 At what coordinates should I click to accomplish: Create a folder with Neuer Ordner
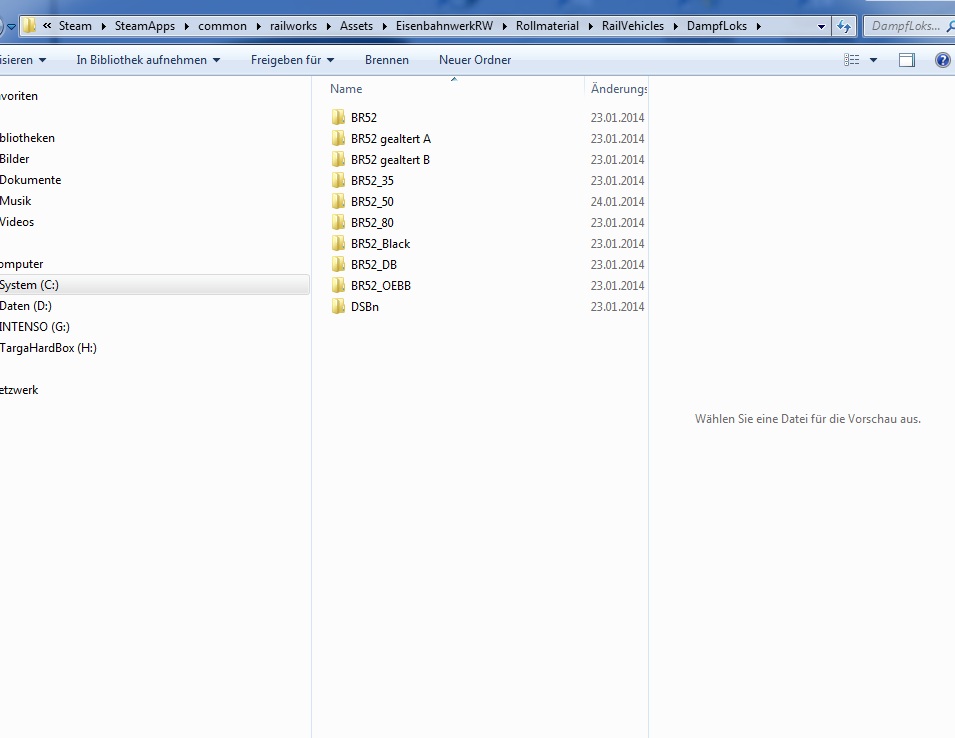(475, 60)
